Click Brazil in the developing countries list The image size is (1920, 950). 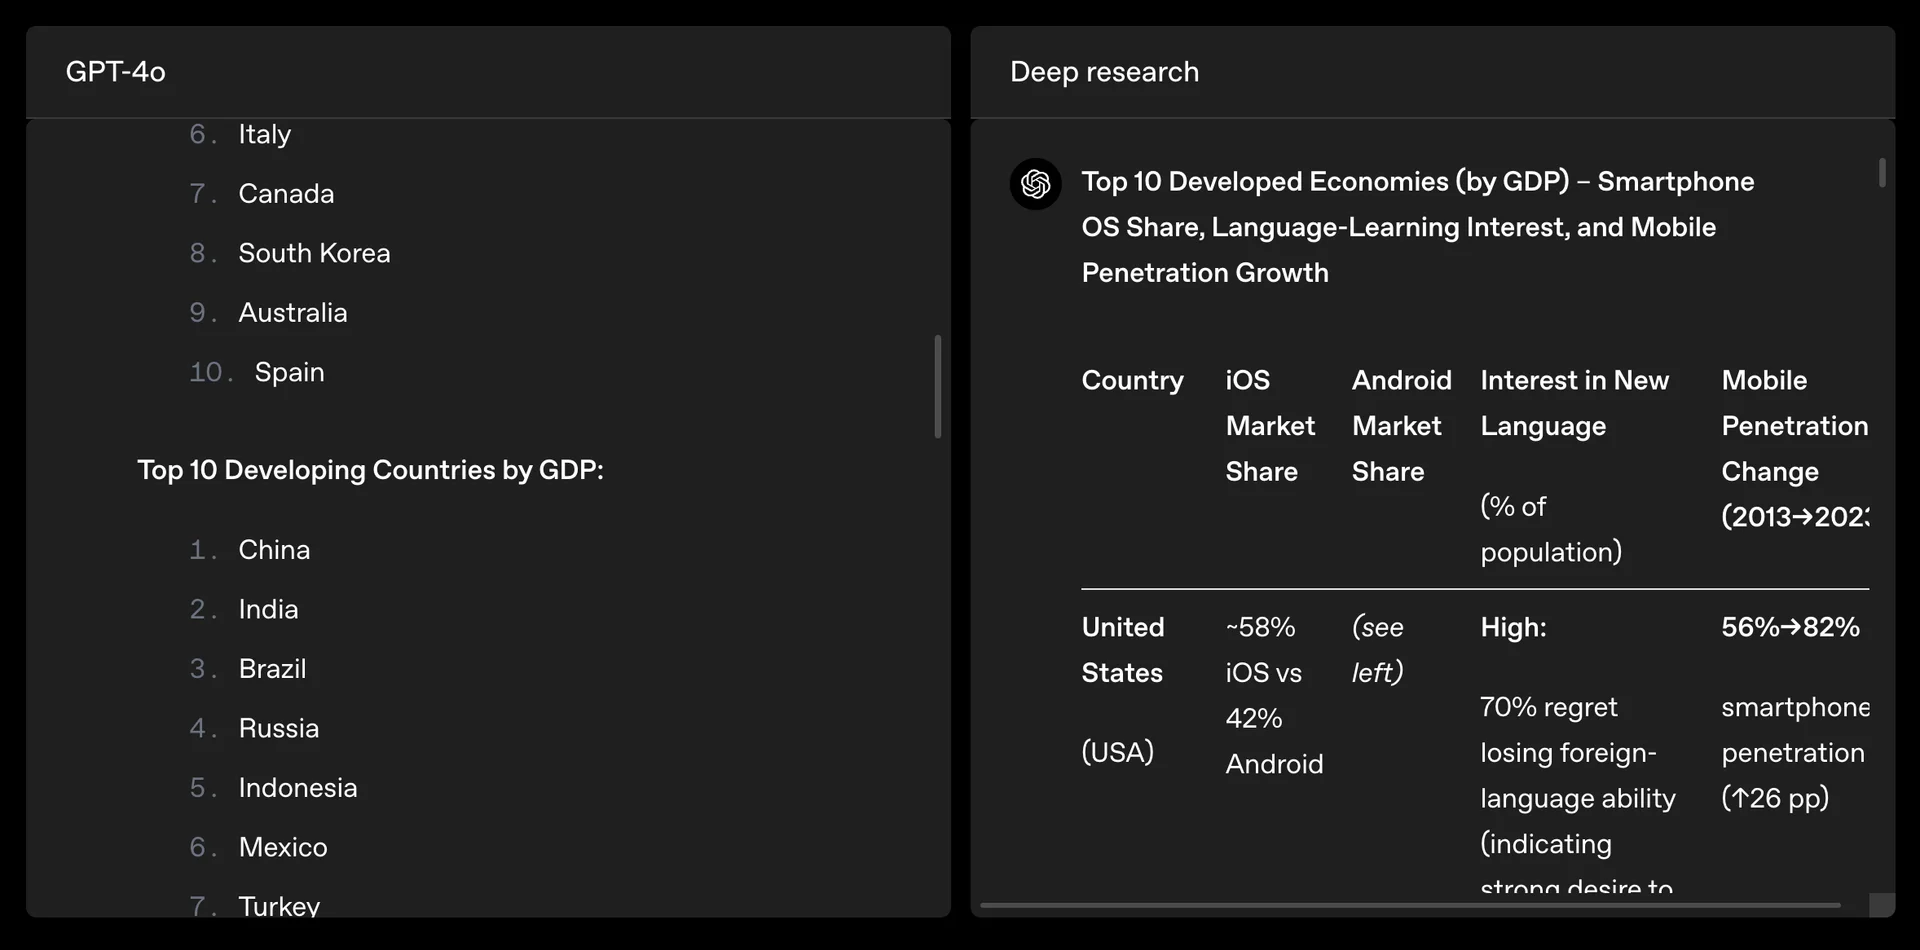click(272, 669)
